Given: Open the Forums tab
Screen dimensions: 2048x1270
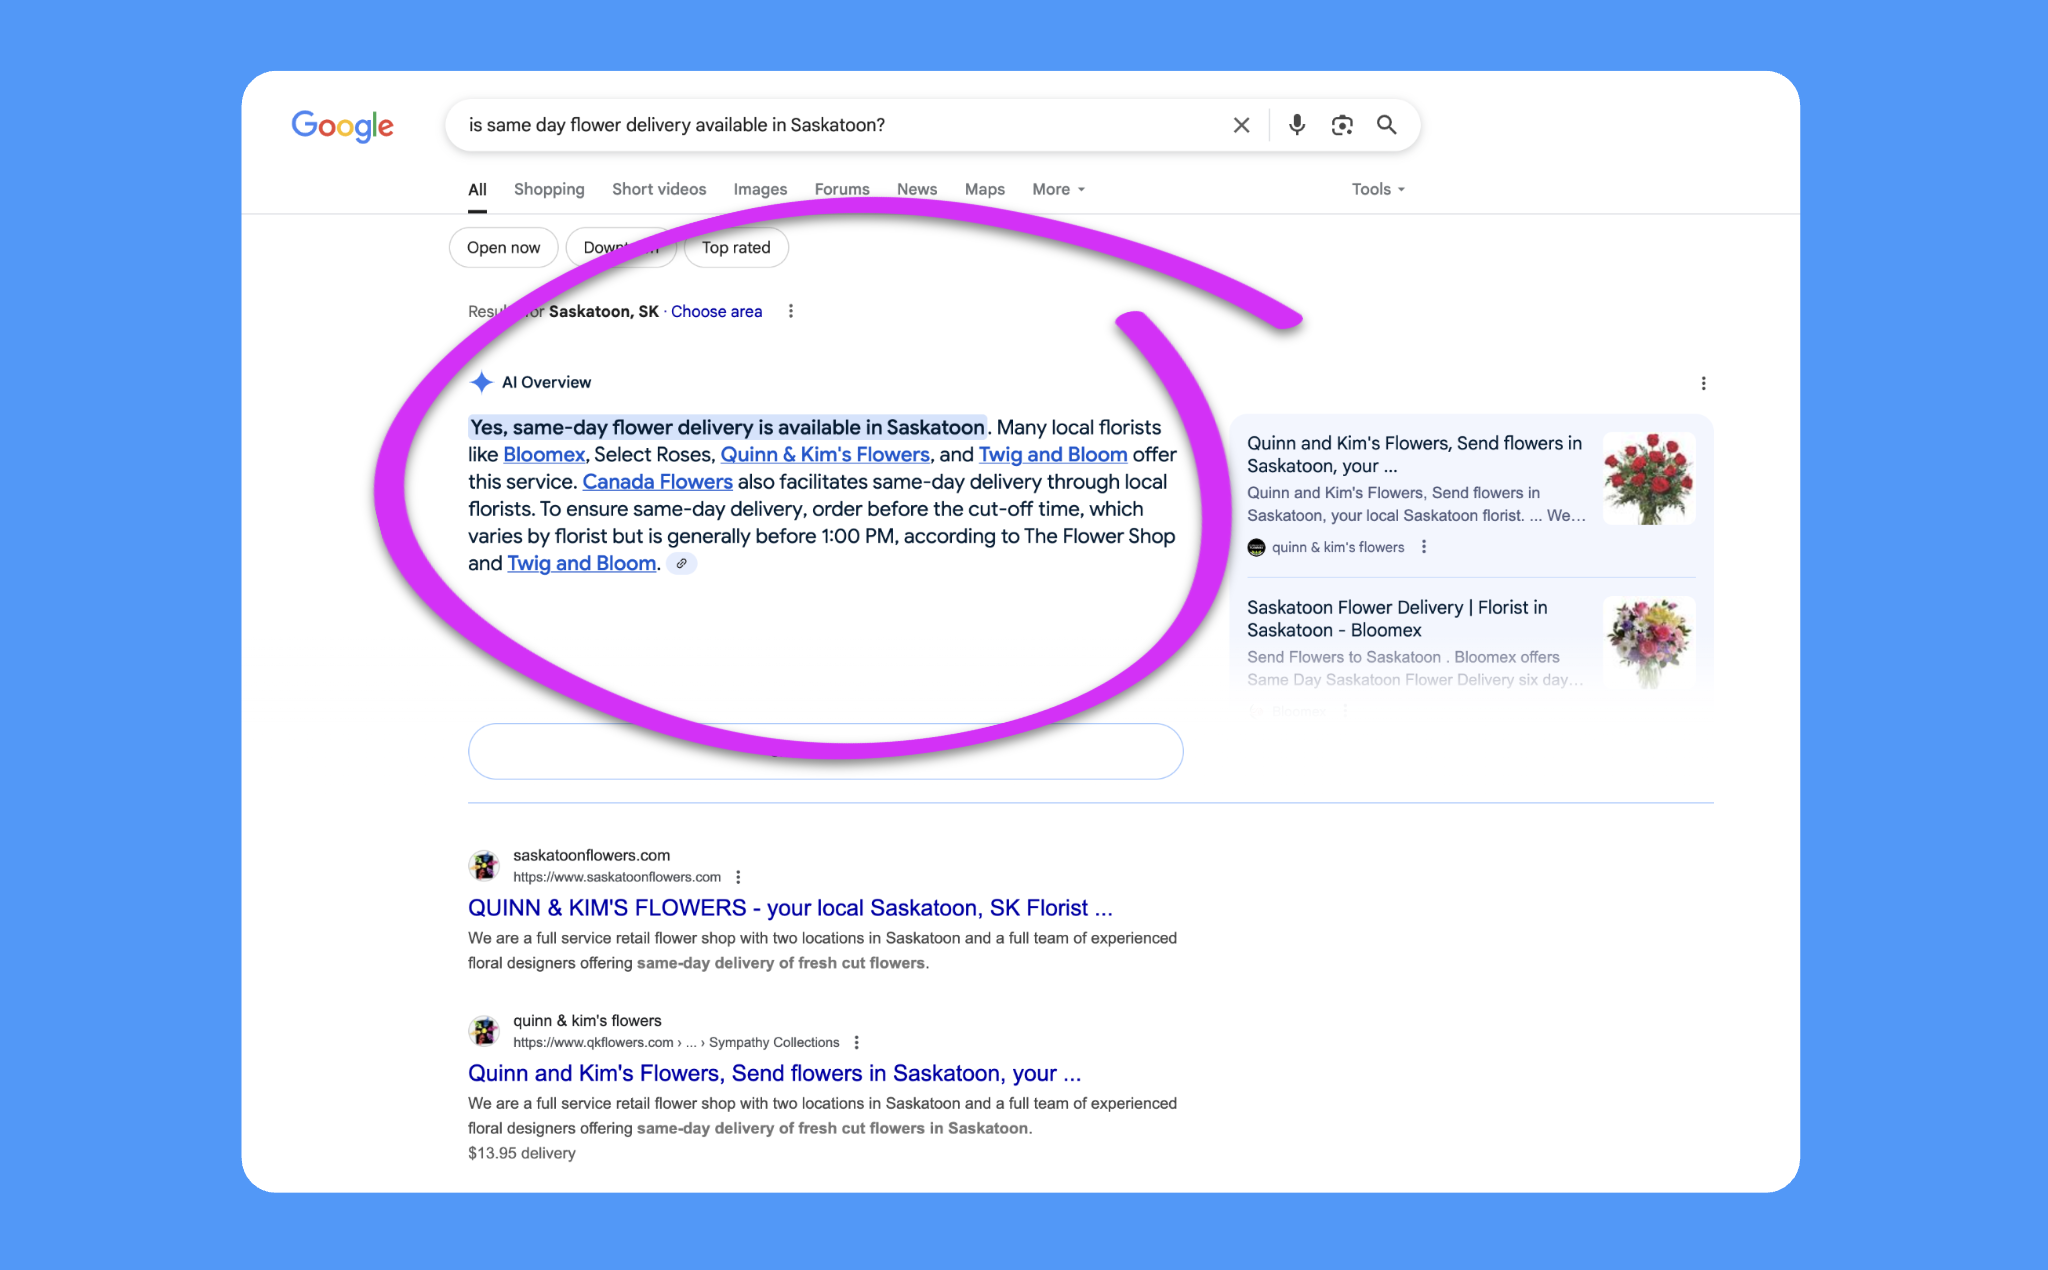Looking at the screenshot, I should click(x=842, y=189).
